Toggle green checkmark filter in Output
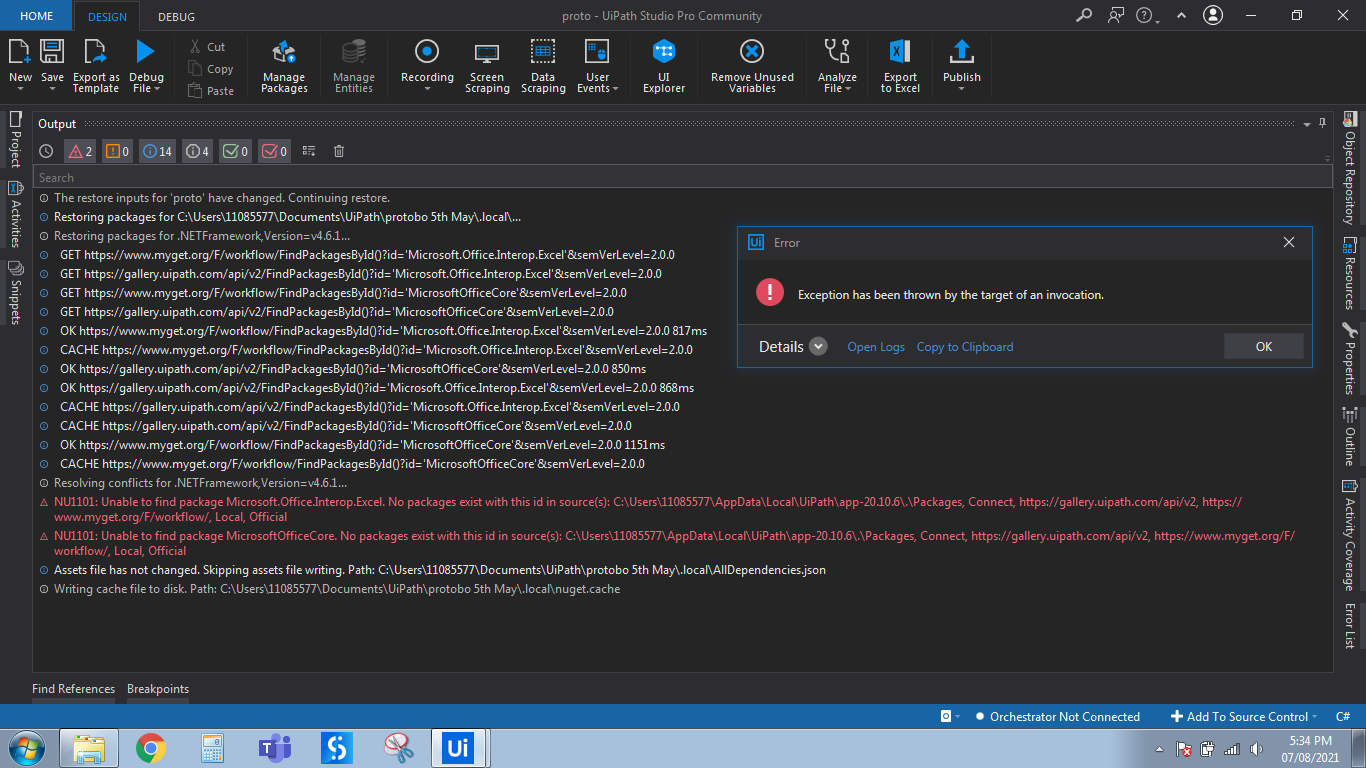 [x=236, y=151]
